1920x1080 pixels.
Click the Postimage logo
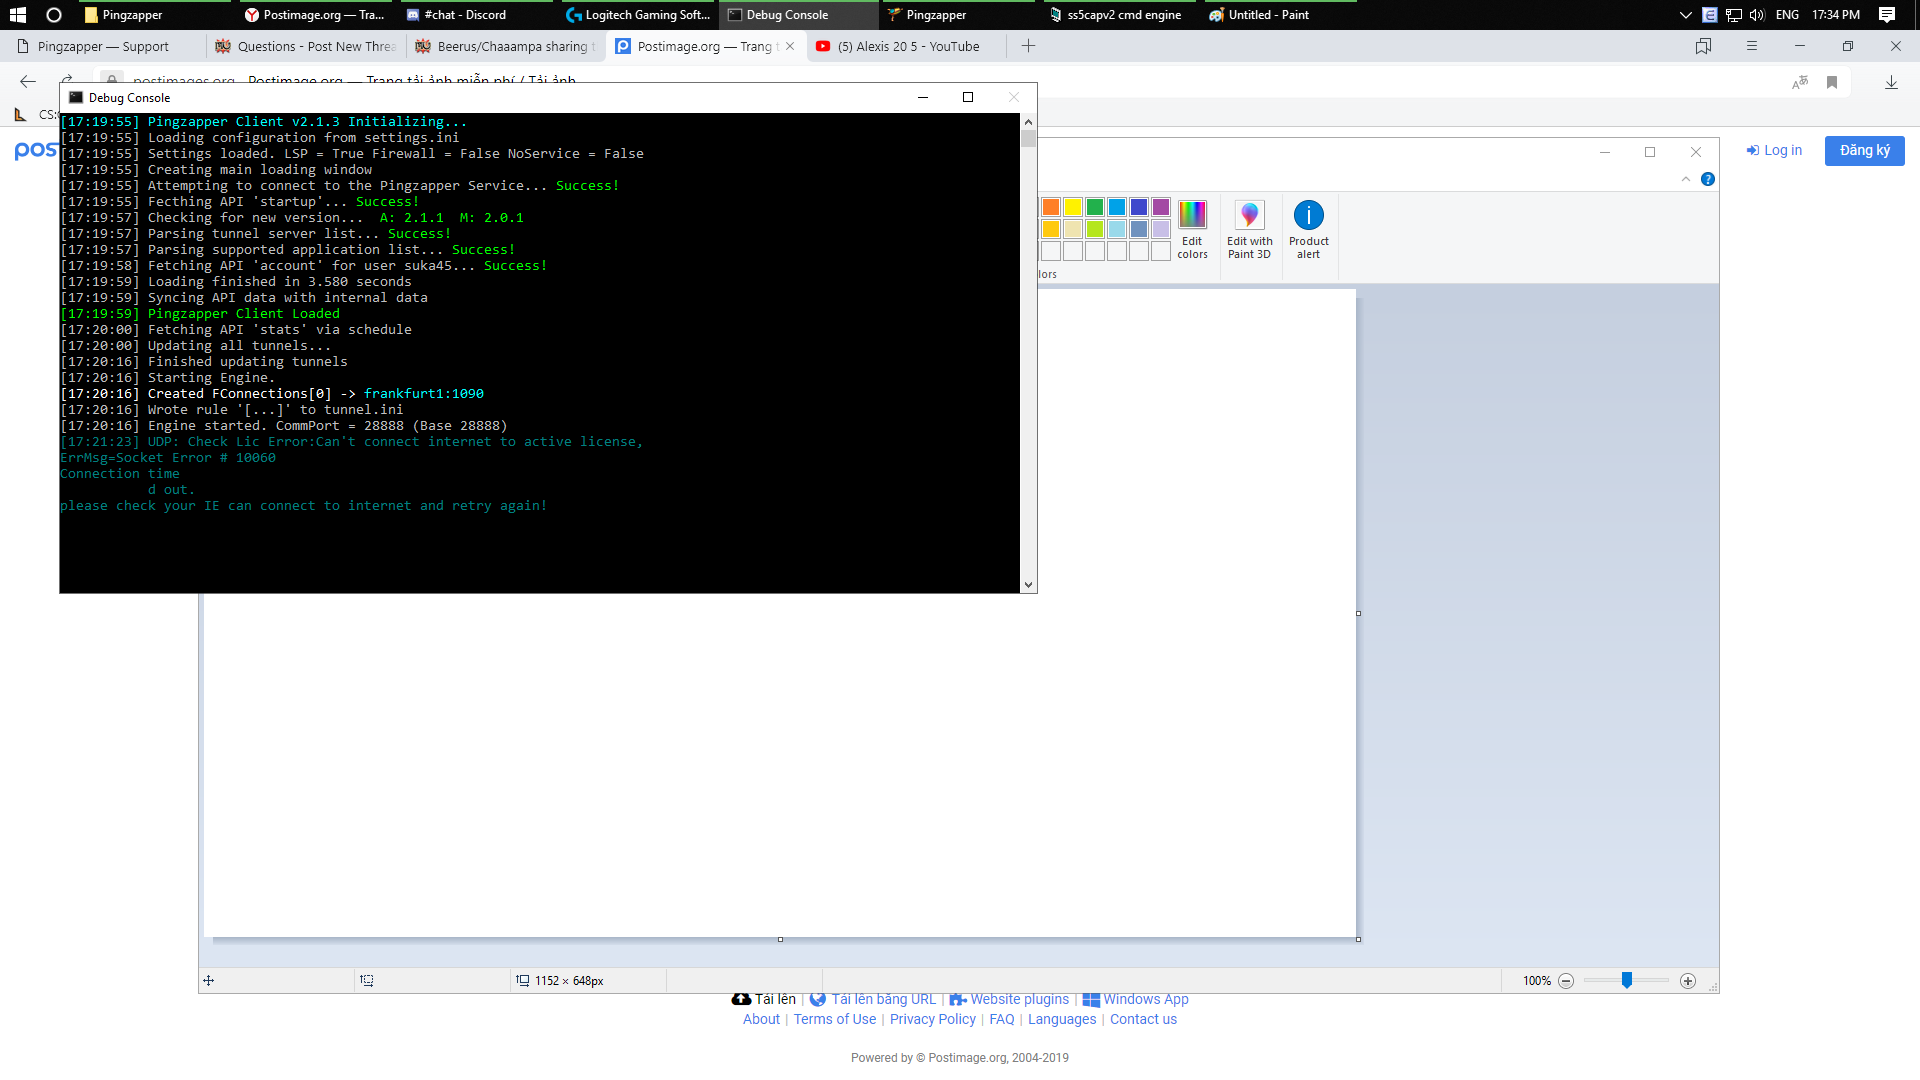click(x=36, y=151)
